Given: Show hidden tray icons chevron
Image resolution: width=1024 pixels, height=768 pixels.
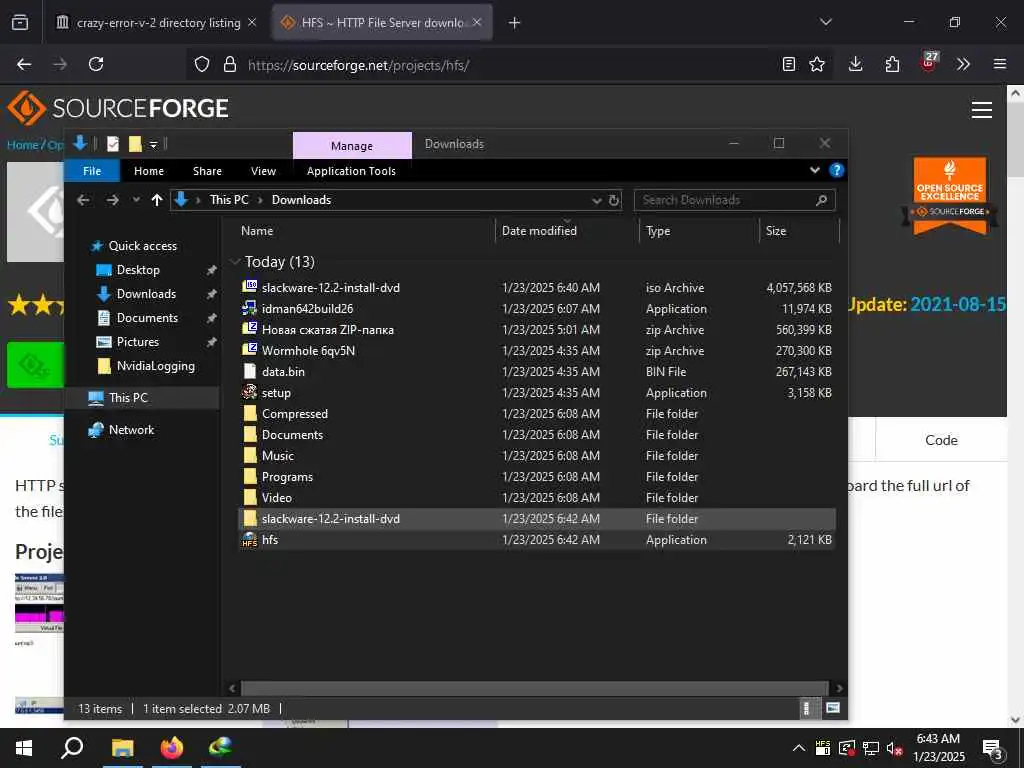Looking at the screenshot, I should (x=799, y=748).
